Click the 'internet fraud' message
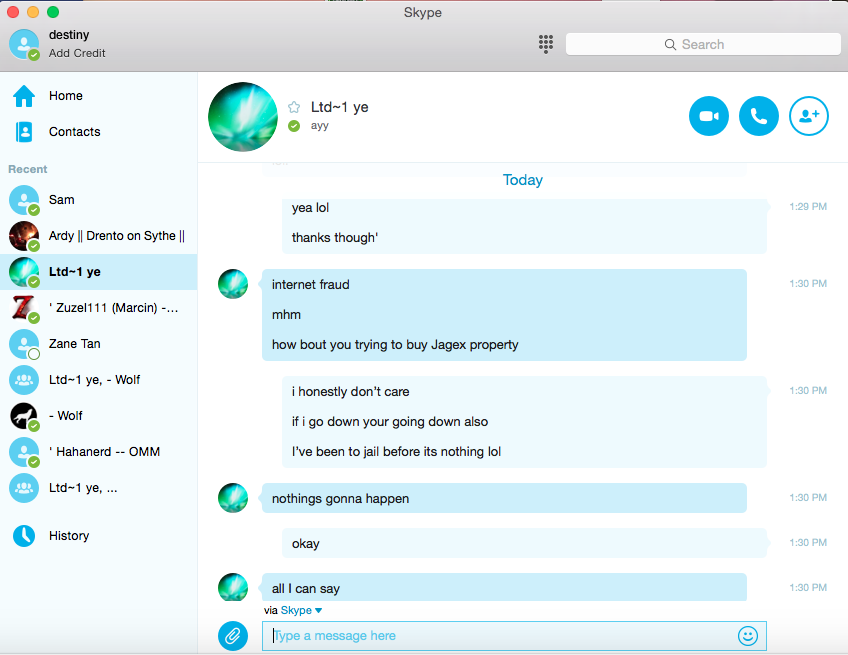The height and width of the screenshot is (655, 848). tap(310, 285)
